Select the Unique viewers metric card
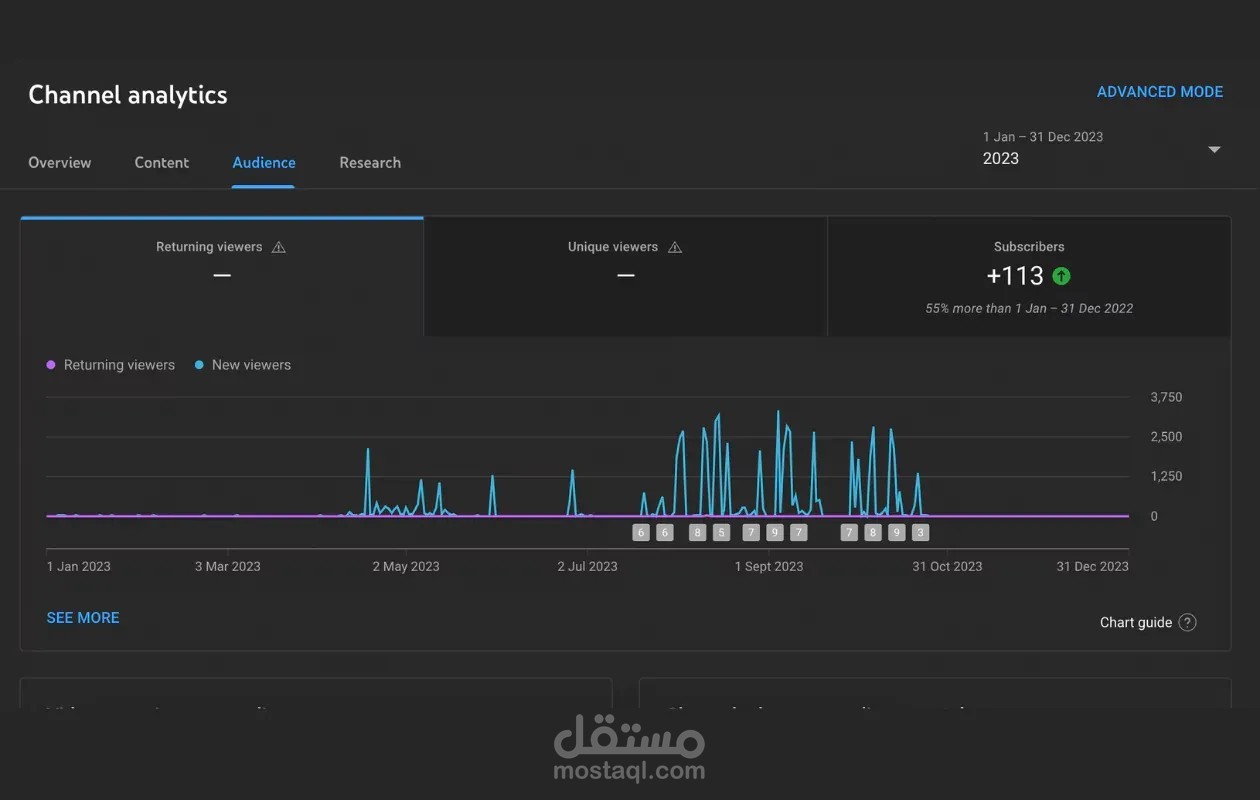 [626, 276]
